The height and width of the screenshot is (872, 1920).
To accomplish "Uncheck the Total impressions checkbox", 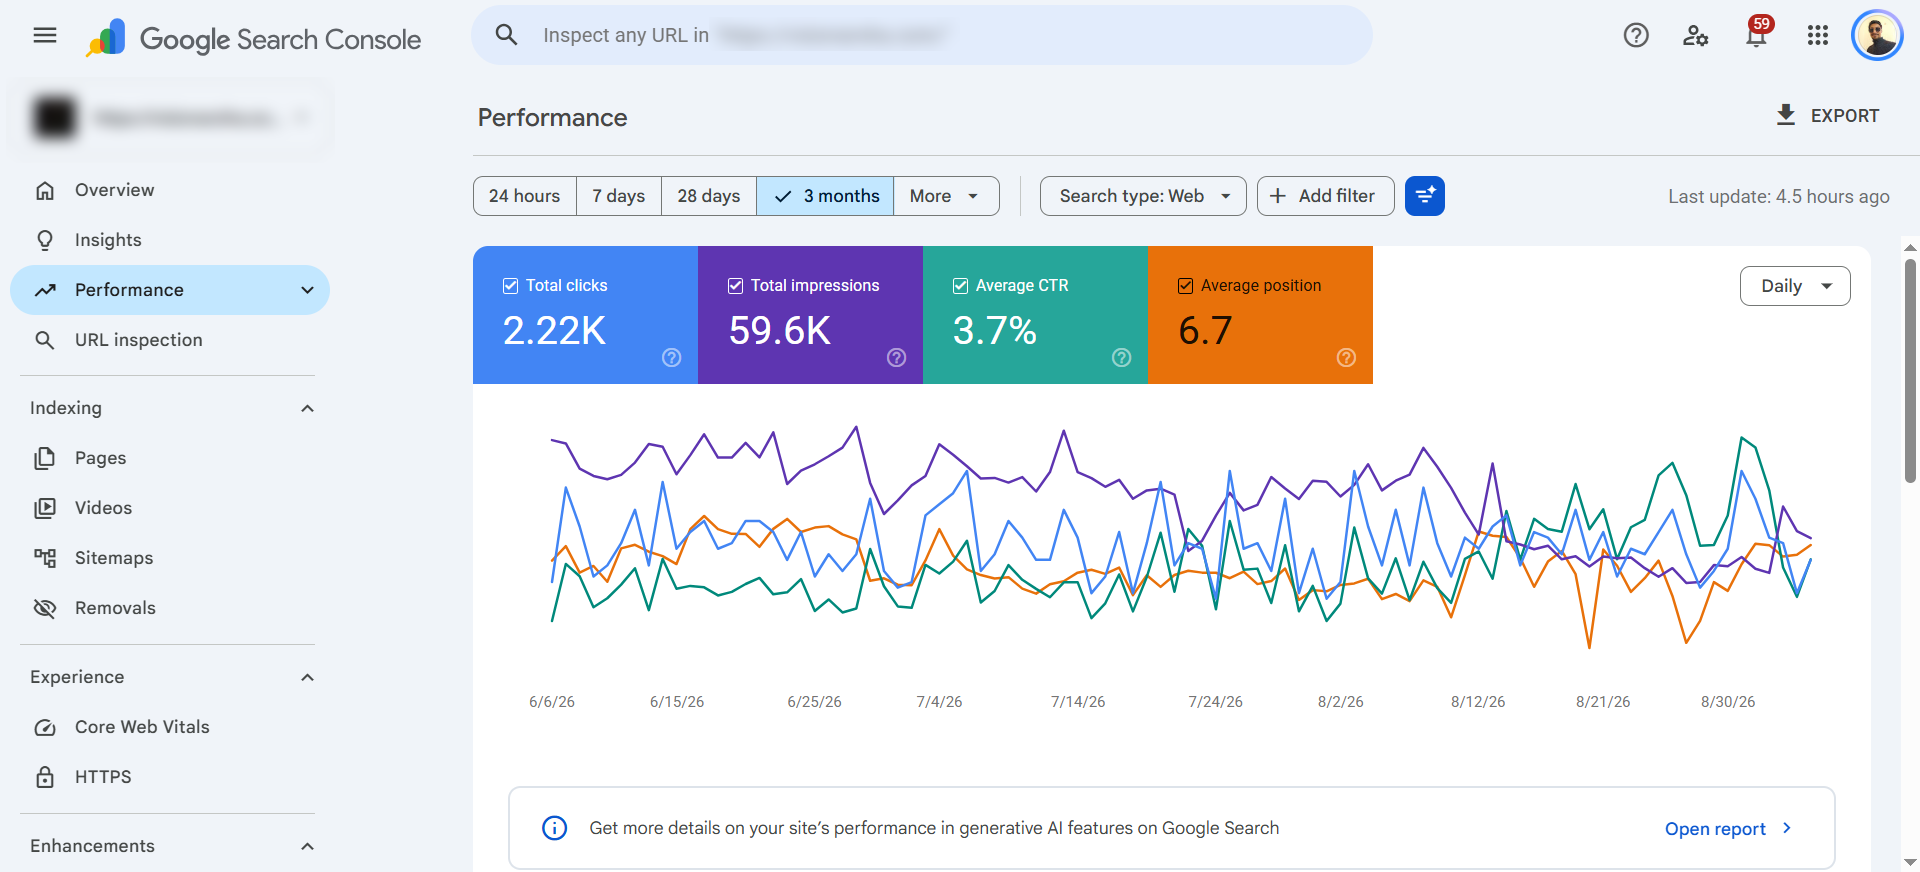I will [x=736, y=286].
